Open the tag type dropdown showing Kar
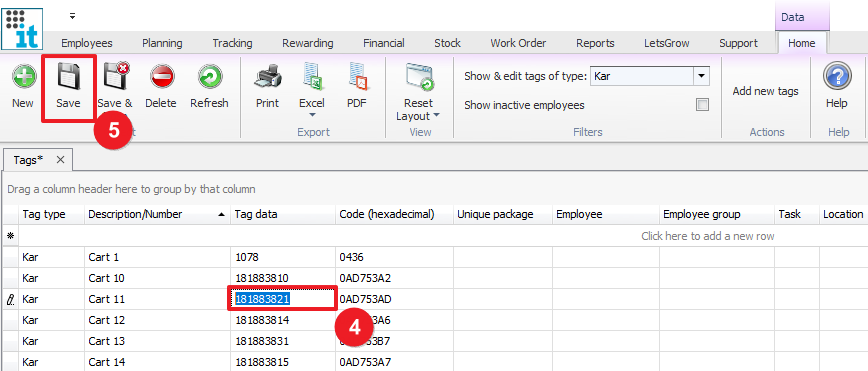868x371 pixels. coord(701,76)
